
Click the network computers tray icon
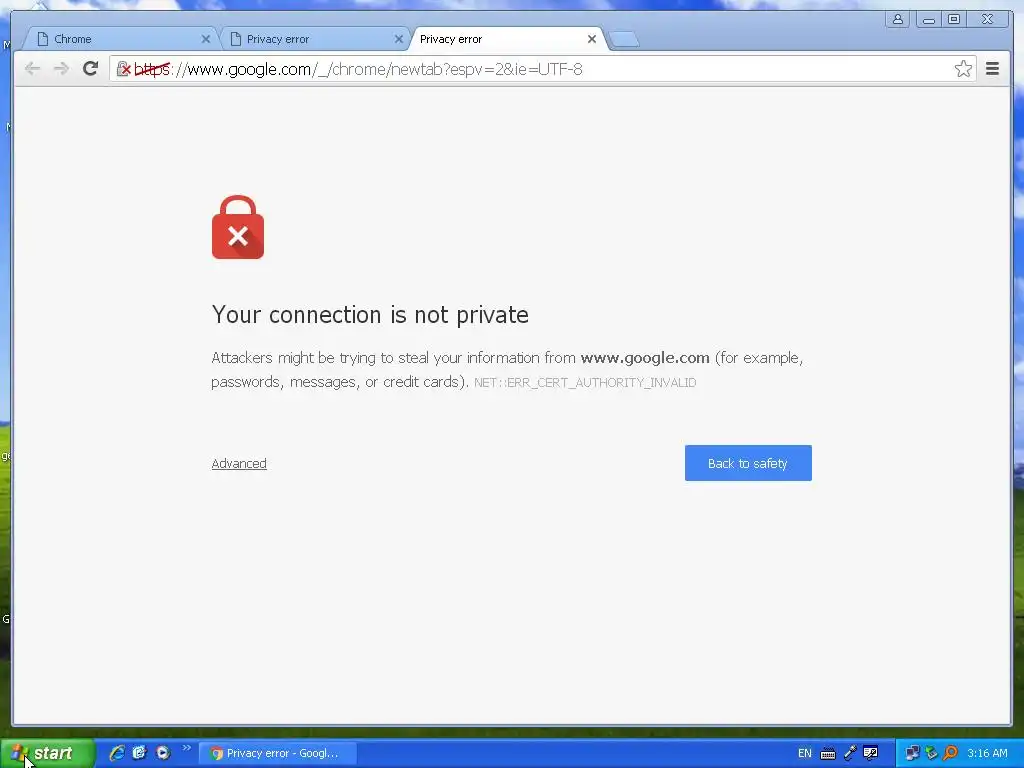coord(912,753)
